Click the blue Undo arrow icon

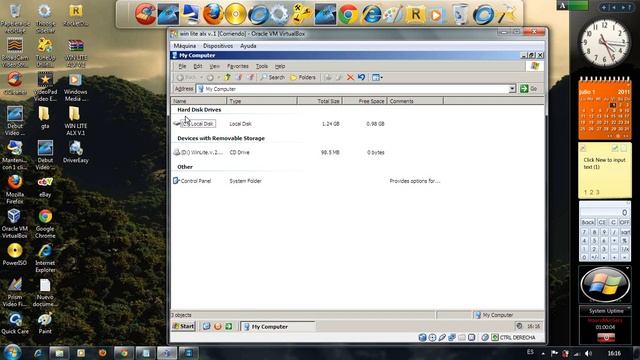[x=361, y=77]
